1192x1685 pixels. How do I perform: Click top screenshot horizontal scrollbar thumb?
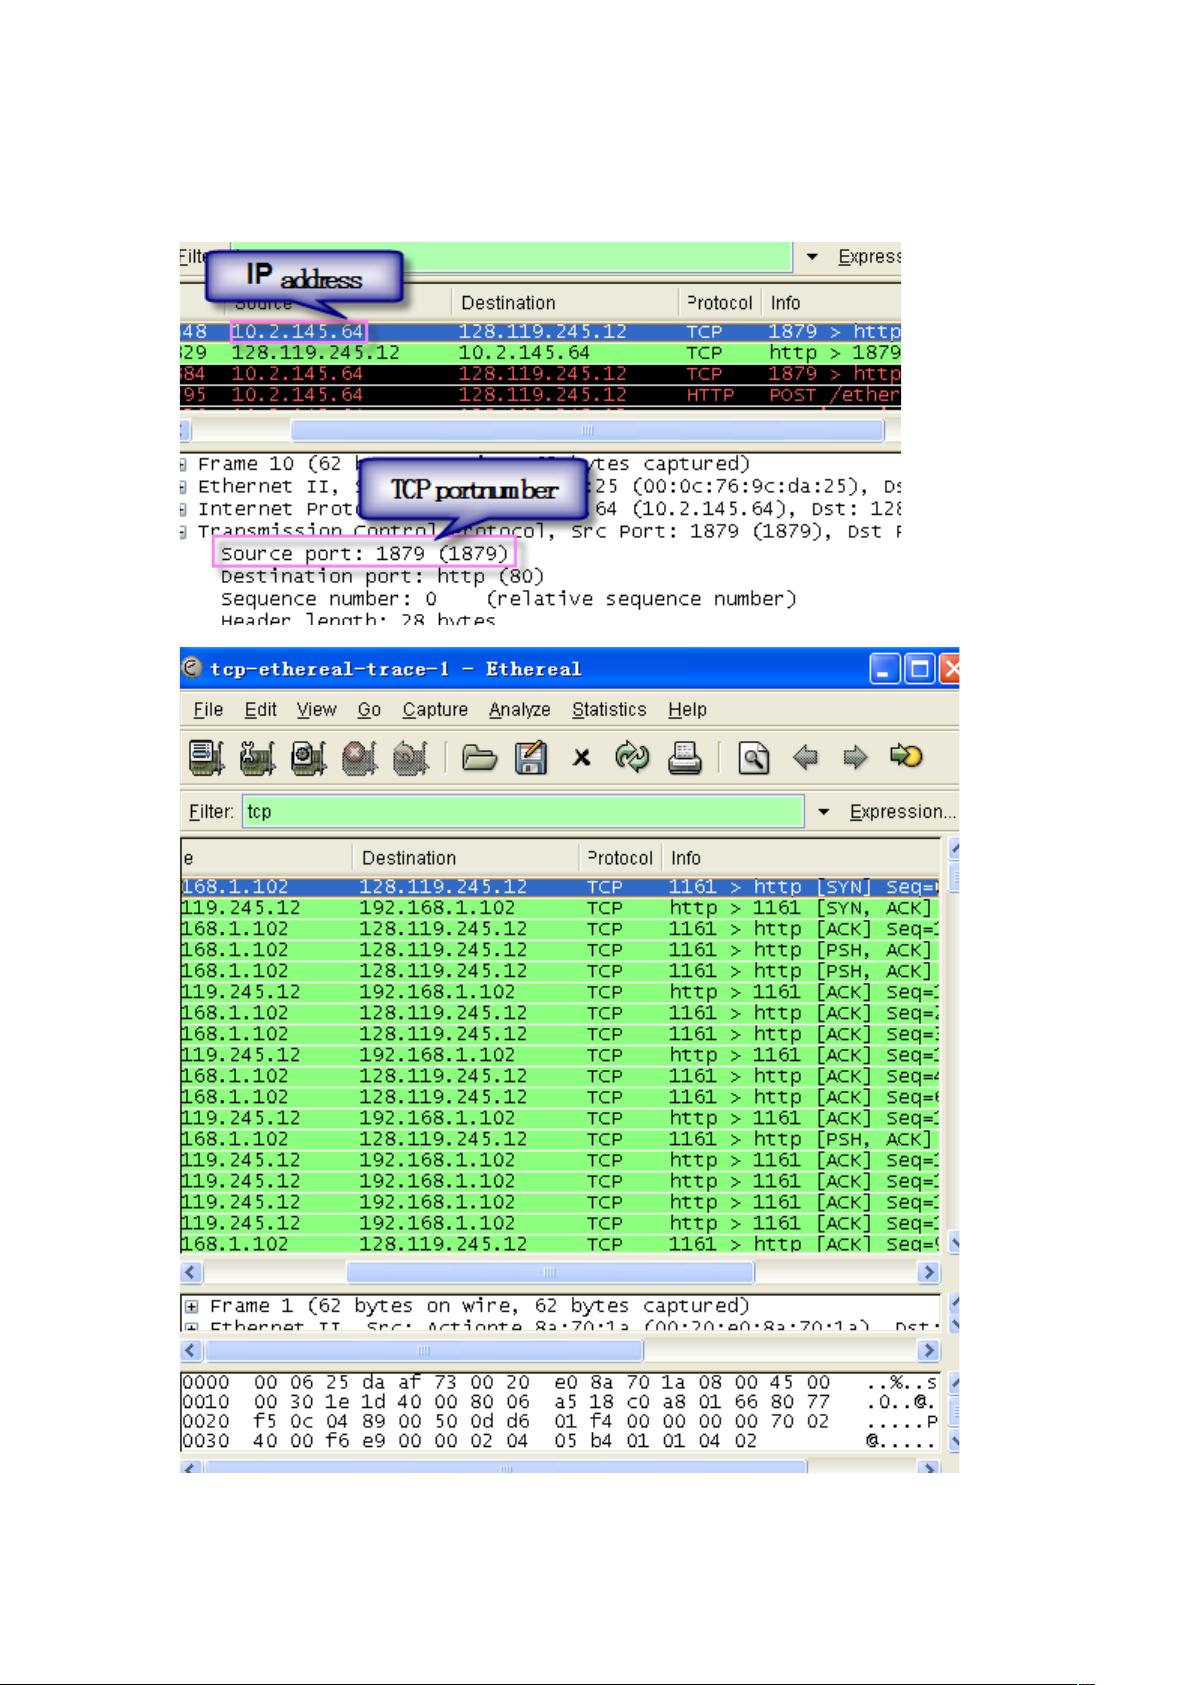point(587,430)
